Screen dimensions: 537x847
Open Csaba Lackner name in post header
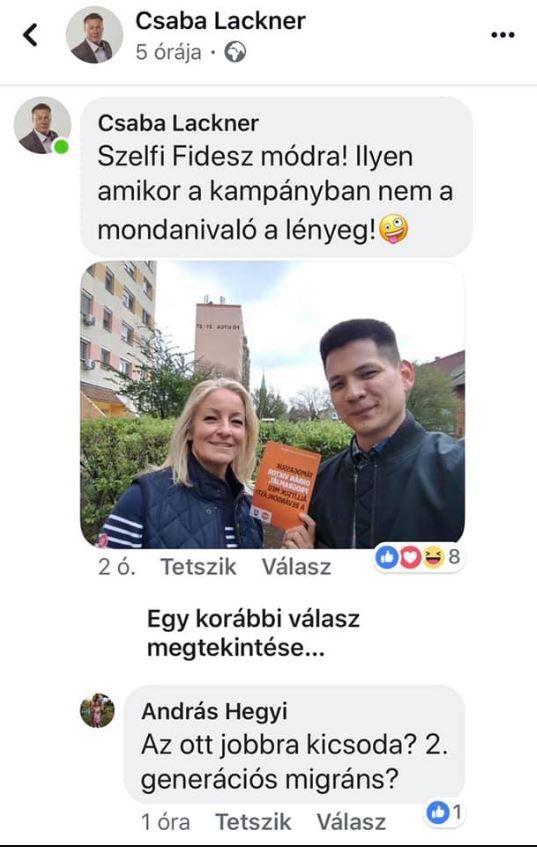220,21
